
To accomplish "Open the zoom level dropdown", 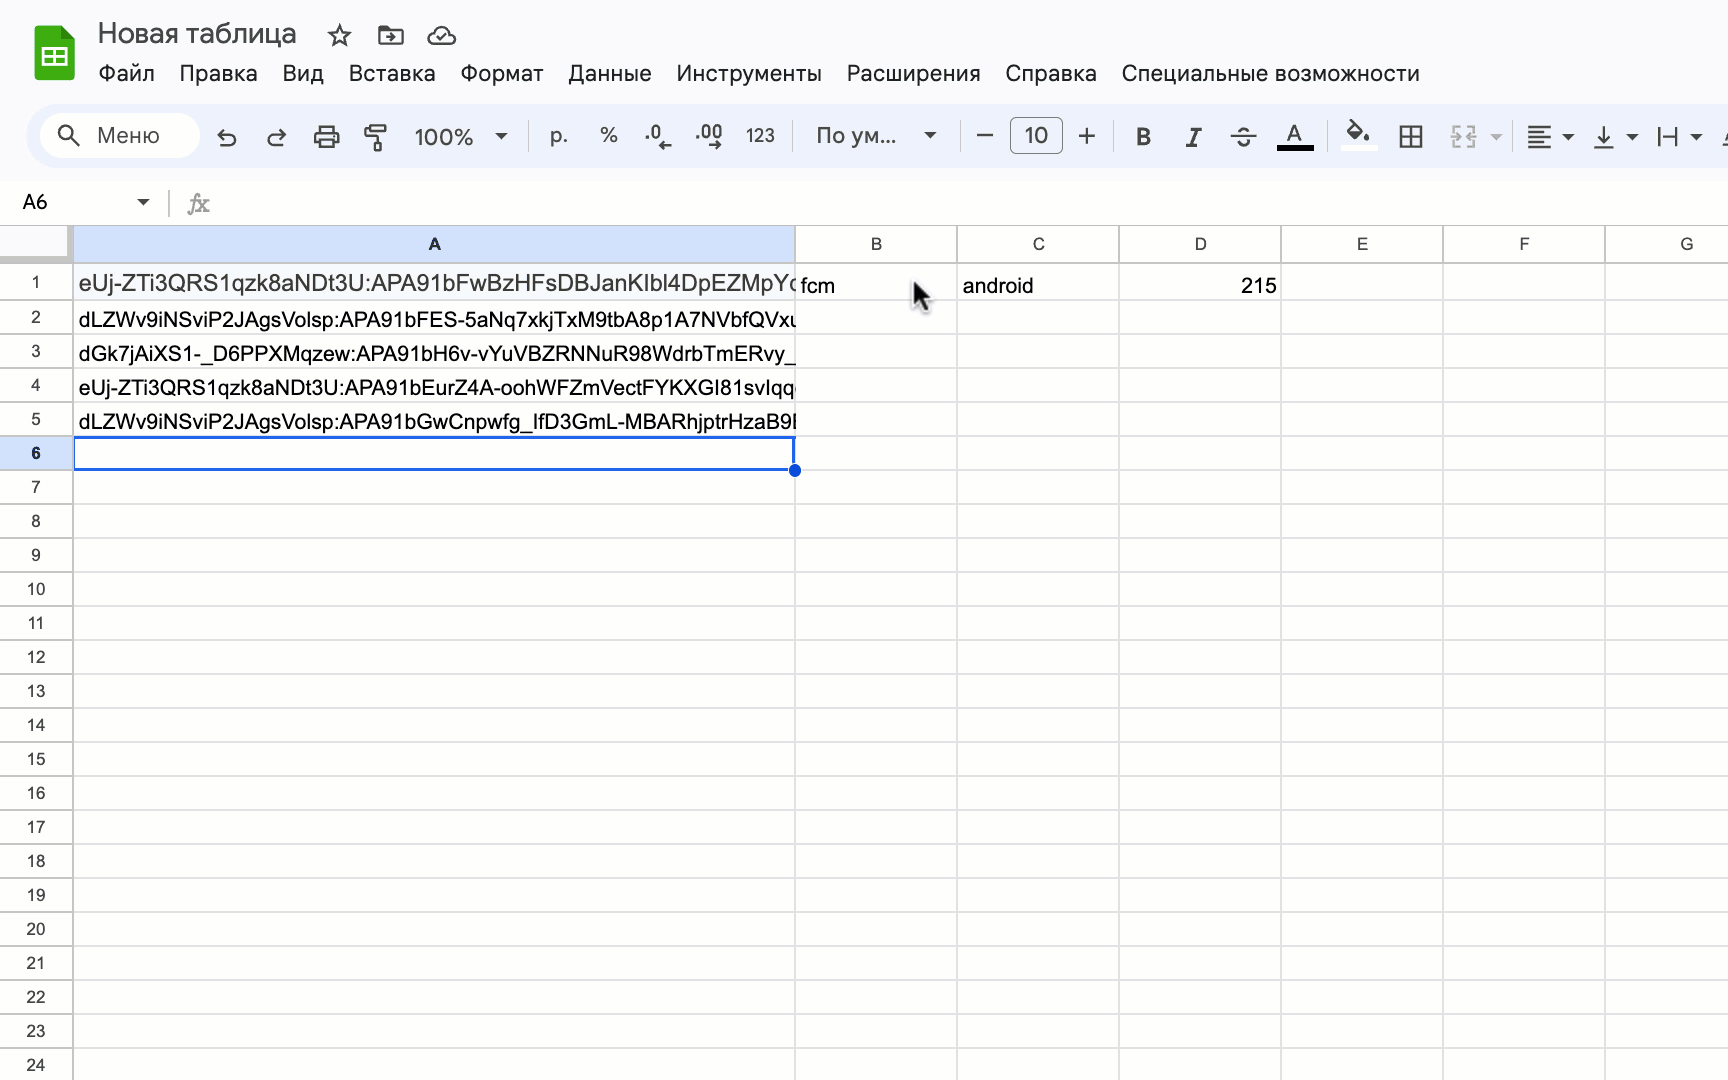I will 461,136.
